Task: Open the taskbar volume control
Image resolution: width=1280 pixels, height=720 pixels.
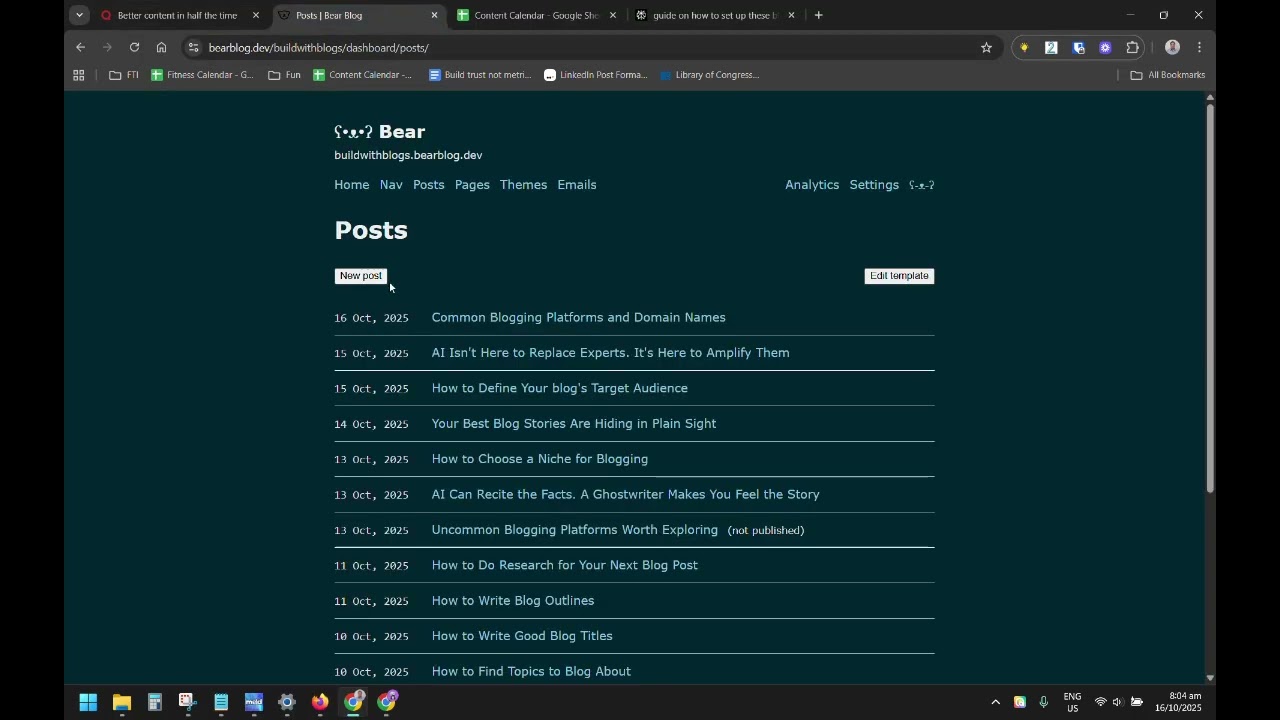Action: (x=1117, y=702)
